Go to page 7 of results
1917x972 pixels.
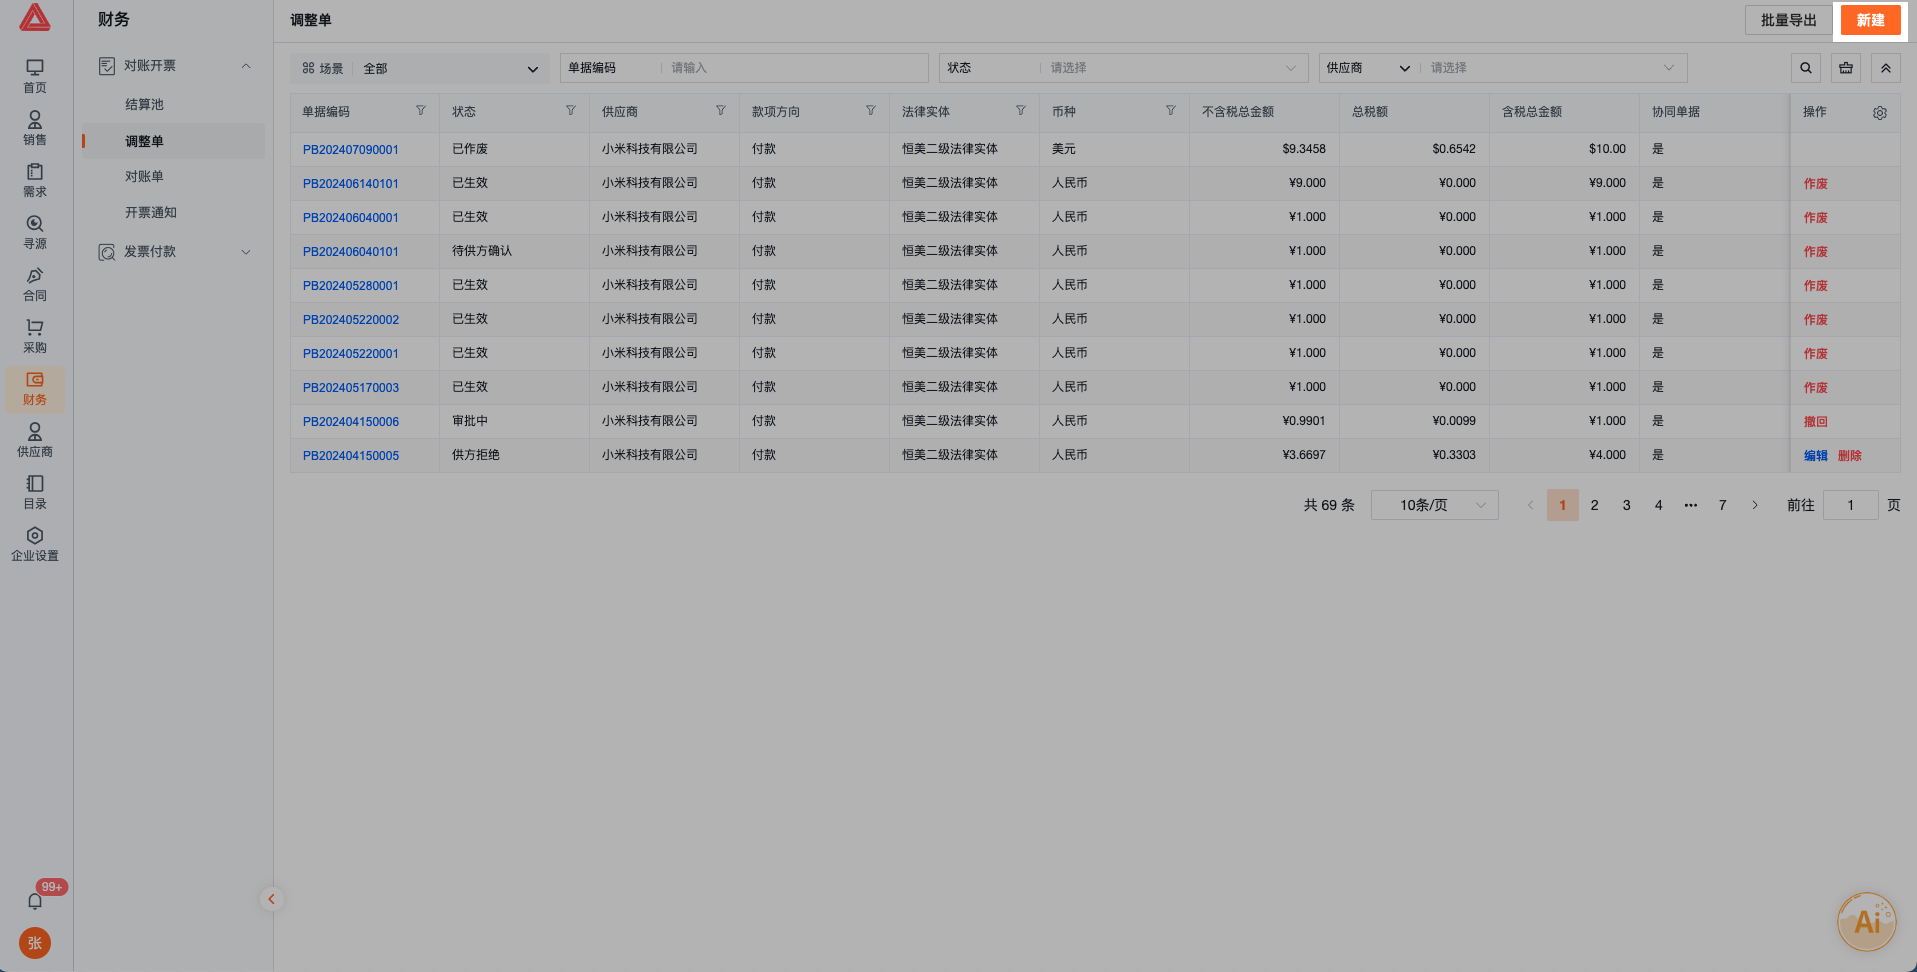(x=1722, y=505)
